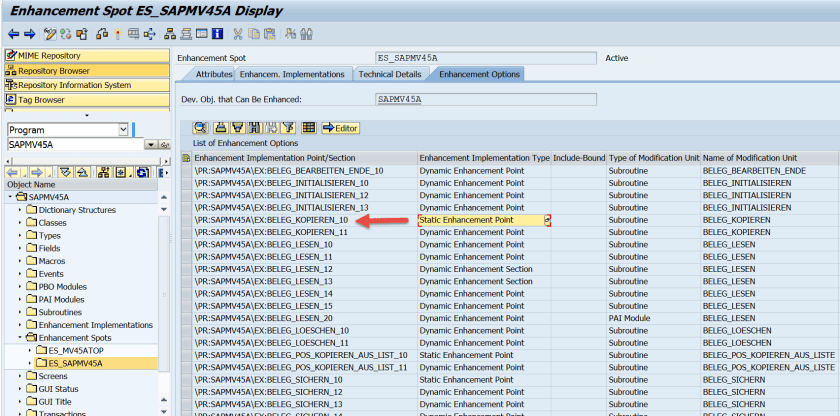
Task: Select the BELEG_KOPIEREN_10 Static Enhancement Point cell
Action: (480, 220)
